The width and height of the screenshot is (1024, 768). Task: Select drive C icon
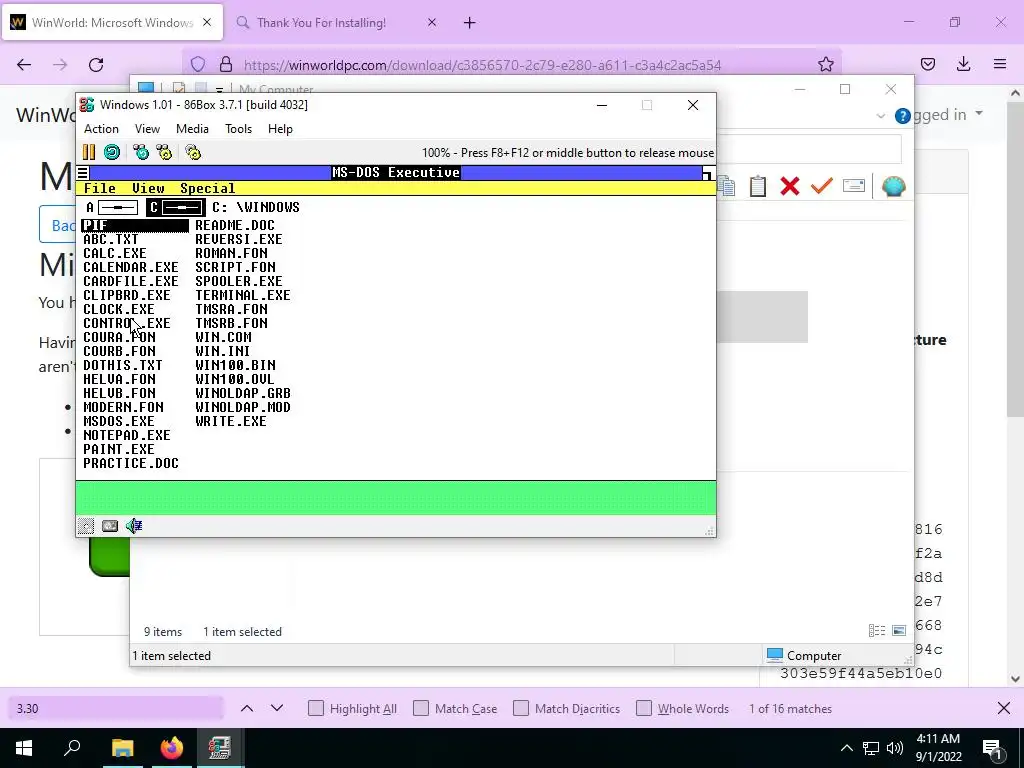tap(175, 208)
